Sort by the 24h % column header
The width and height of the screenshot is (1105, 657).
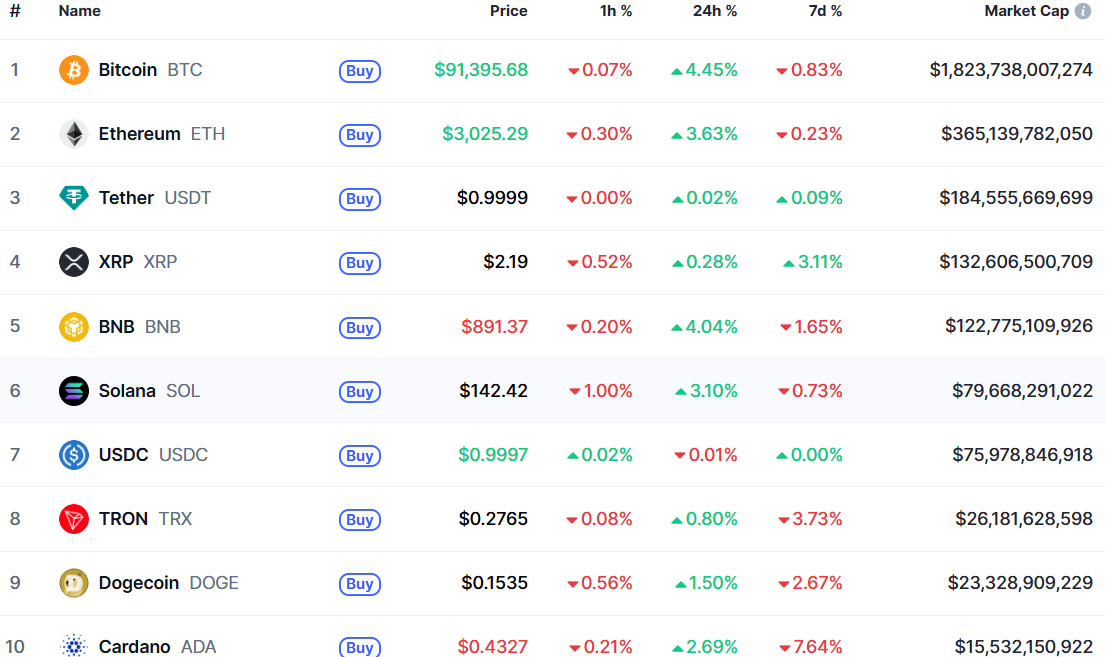tap(714, 11)
